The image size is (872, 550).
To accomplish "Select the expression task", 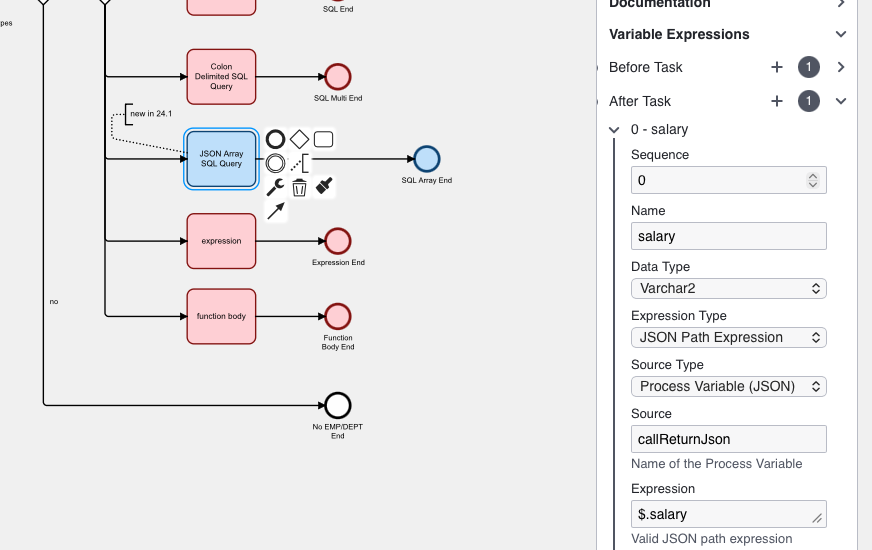I will (x=221, y=241).
